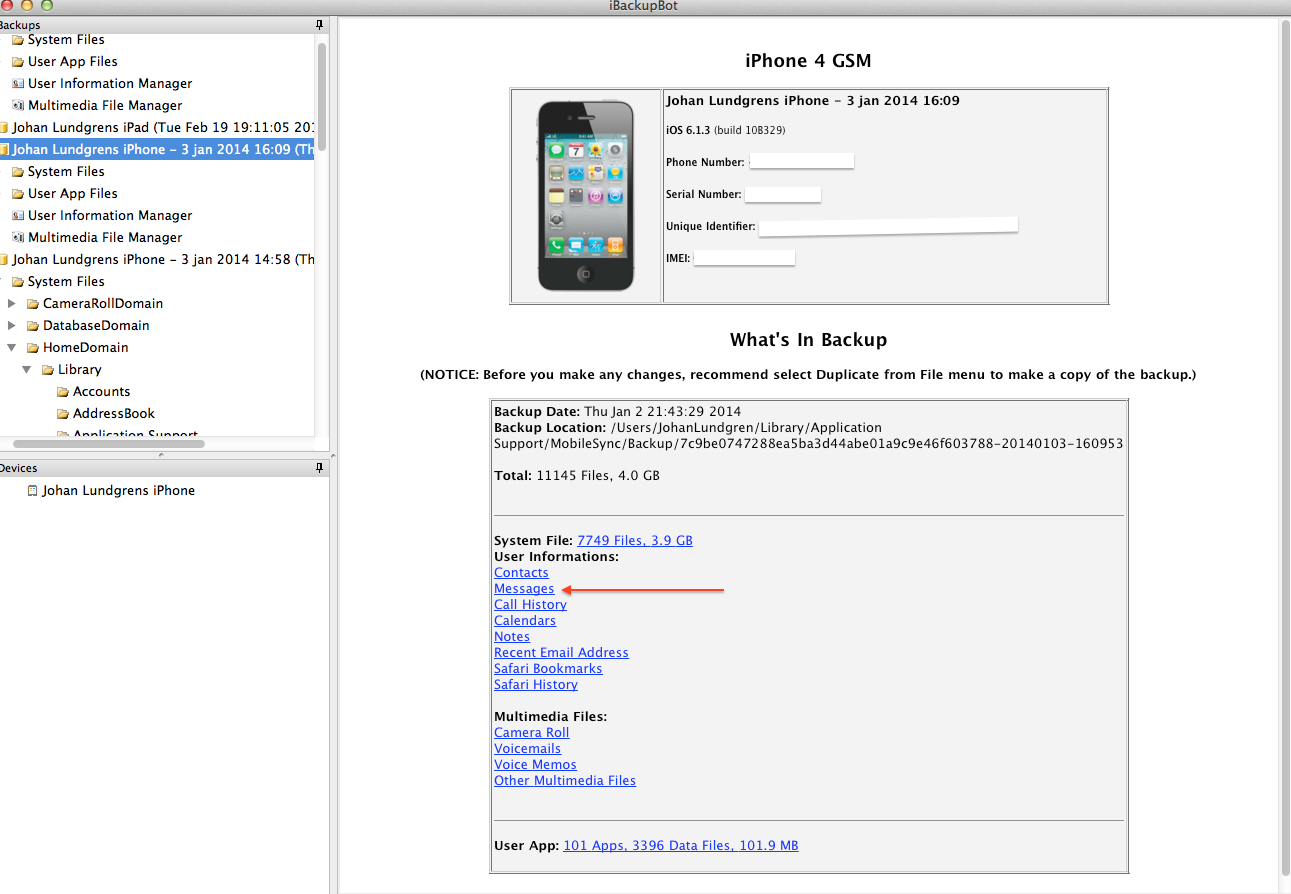
Task: Open the Safari History link
Action: [536, 684]
